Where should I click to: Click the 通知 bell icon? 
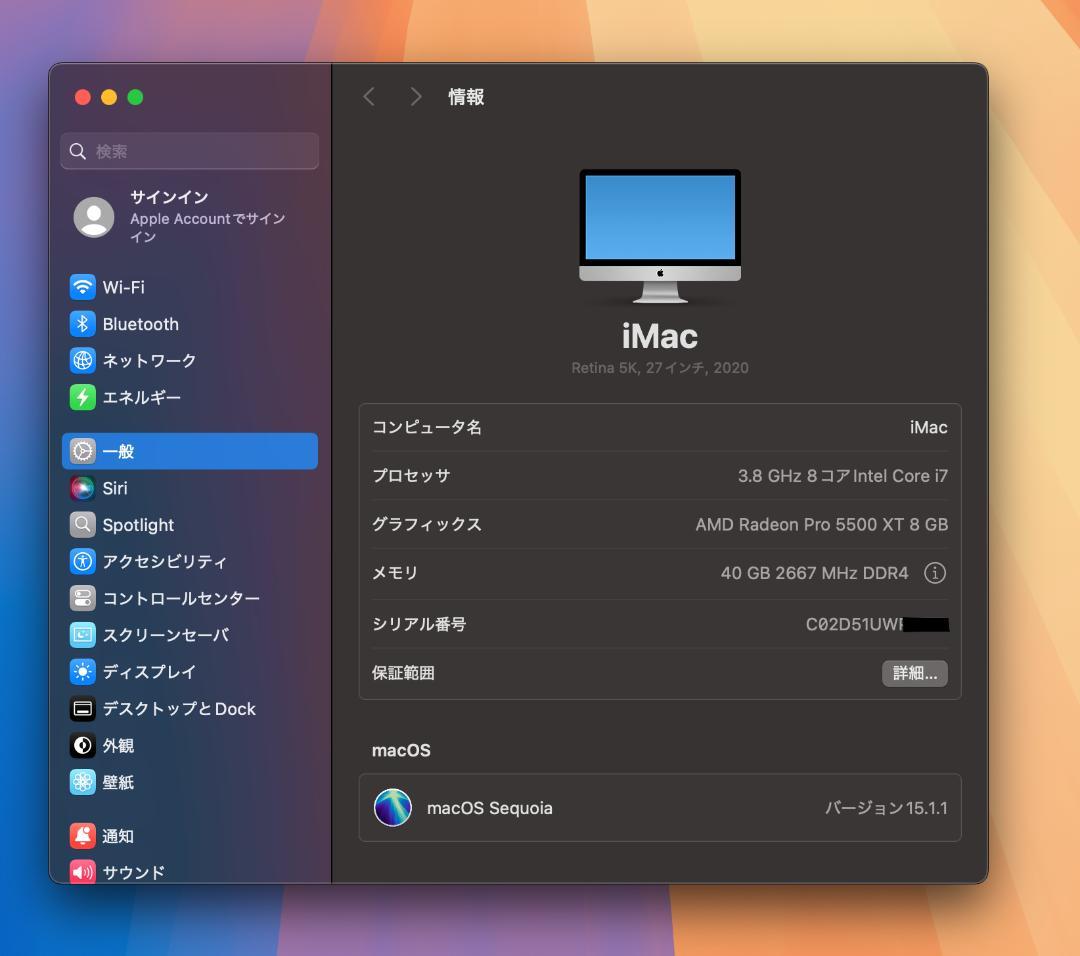pos(83,836)
